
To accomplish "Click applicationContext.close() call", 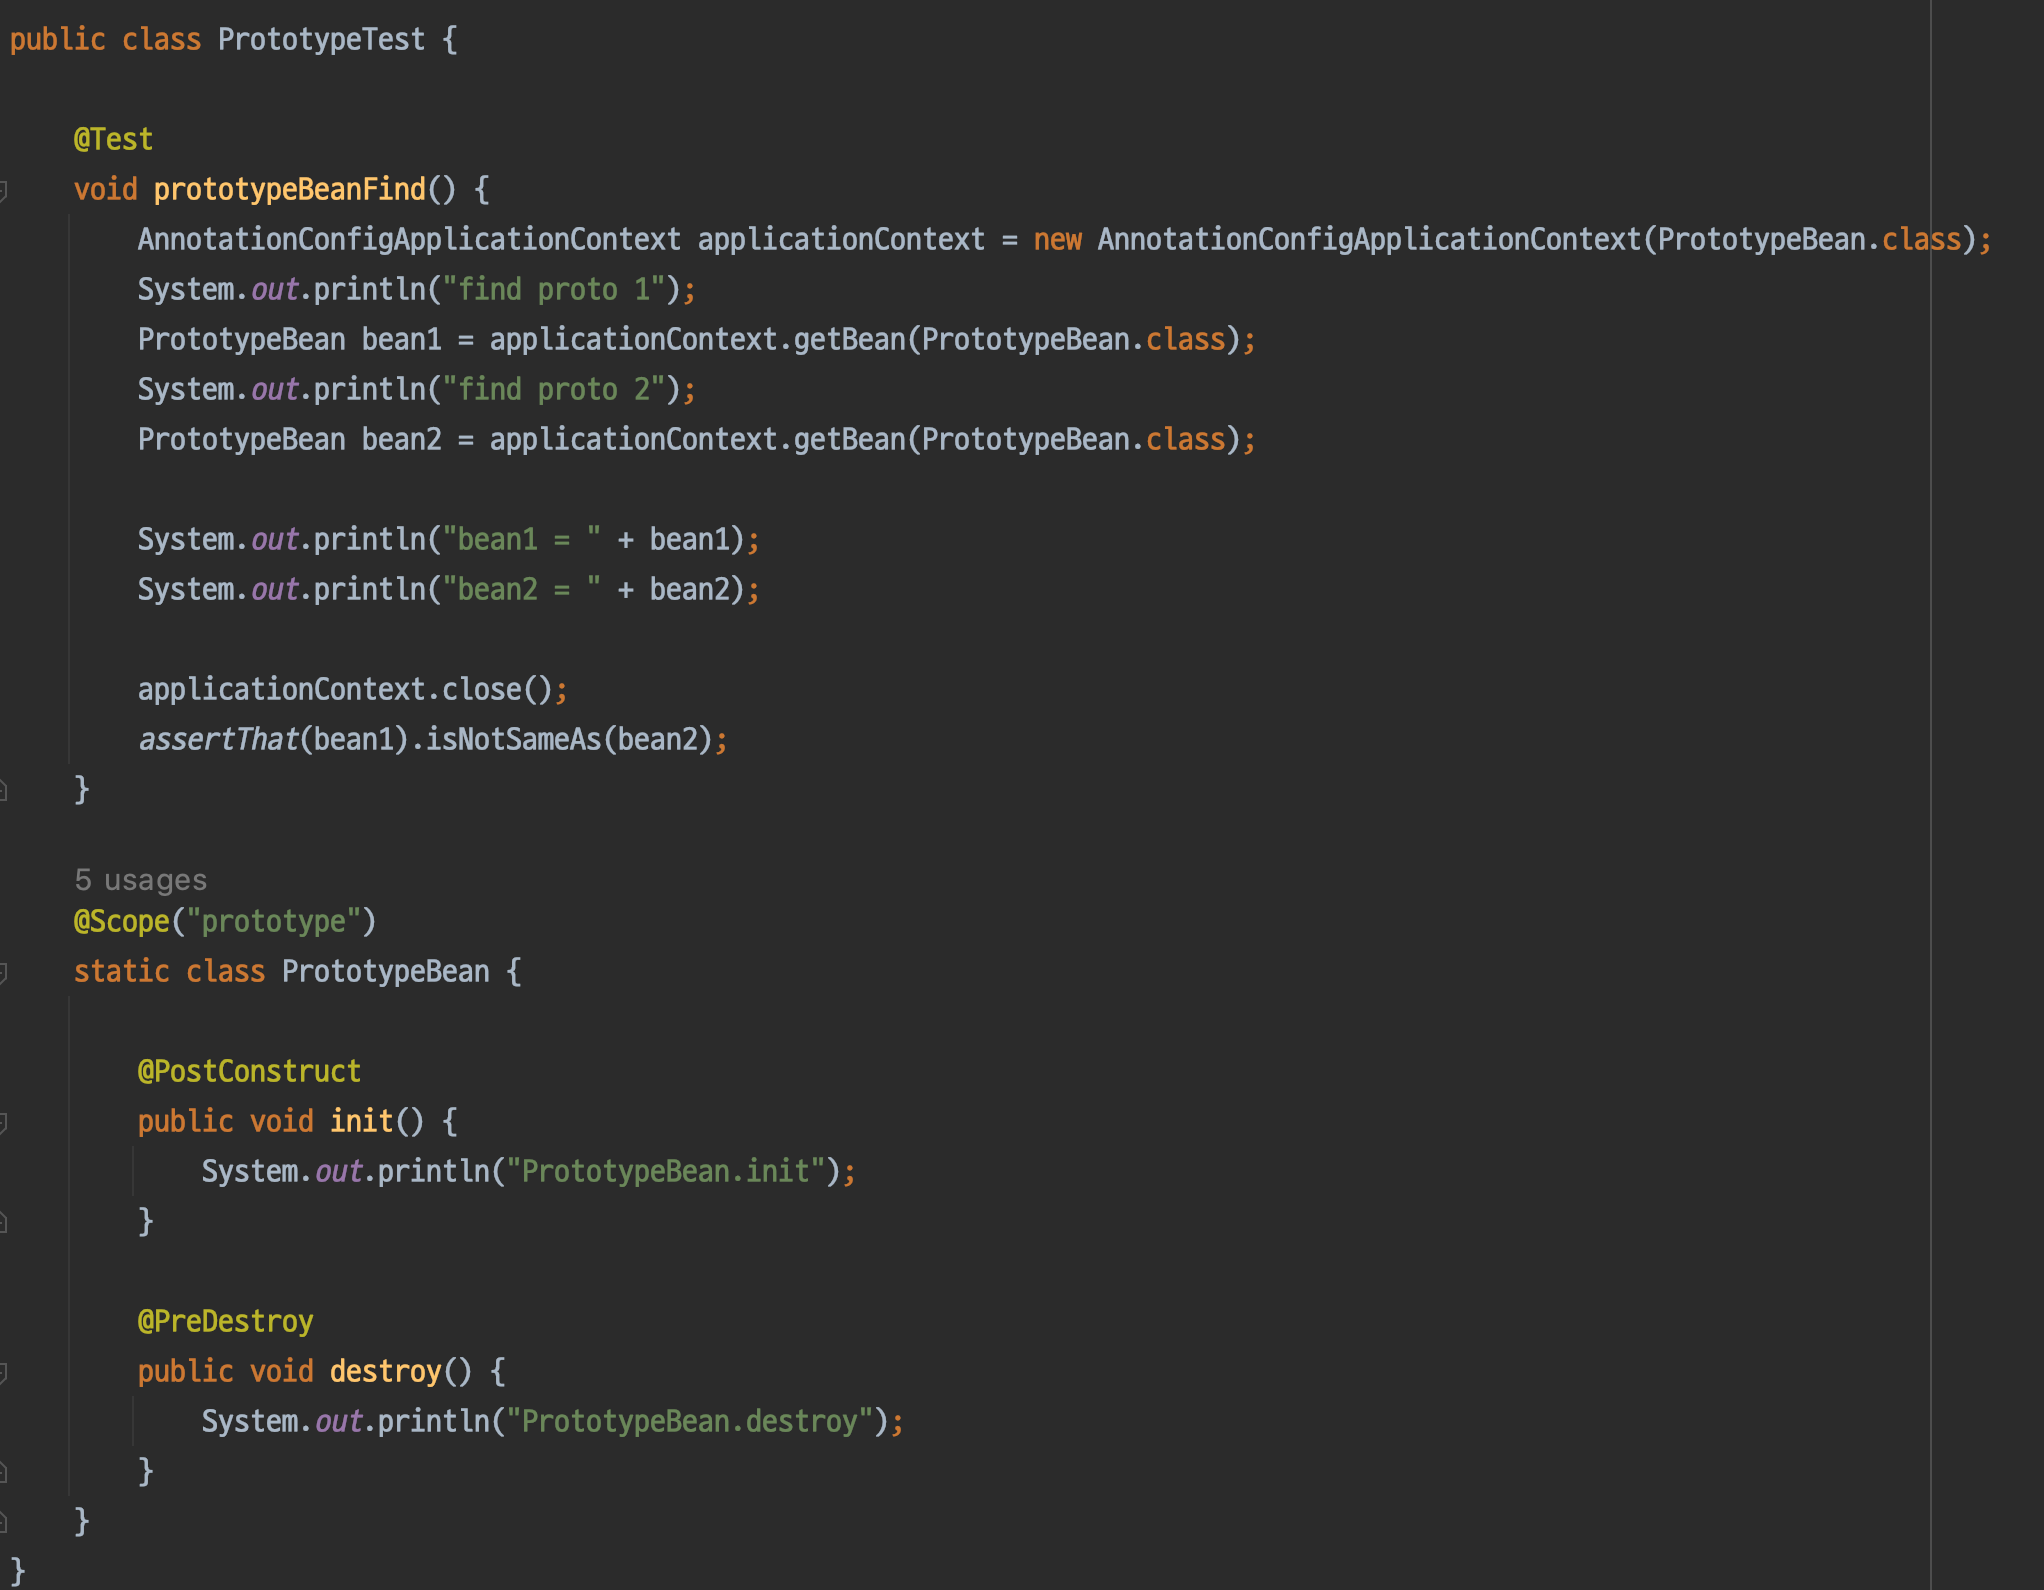I will pyautogui.click(x=480, y=690).
